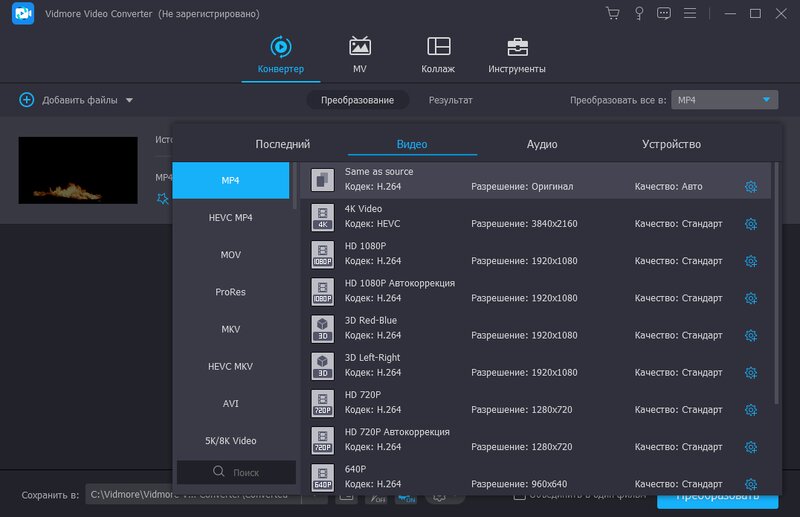Open settings gear for 3D Red-Blue
The image size is (800, 517).
[x=751, y=336]
